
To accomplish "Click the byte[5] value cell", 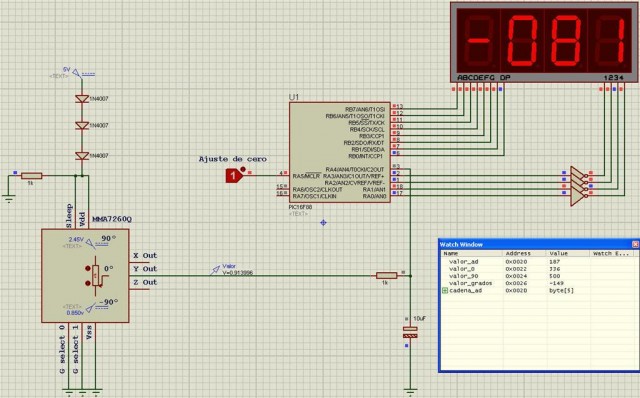I will [561, 291].
